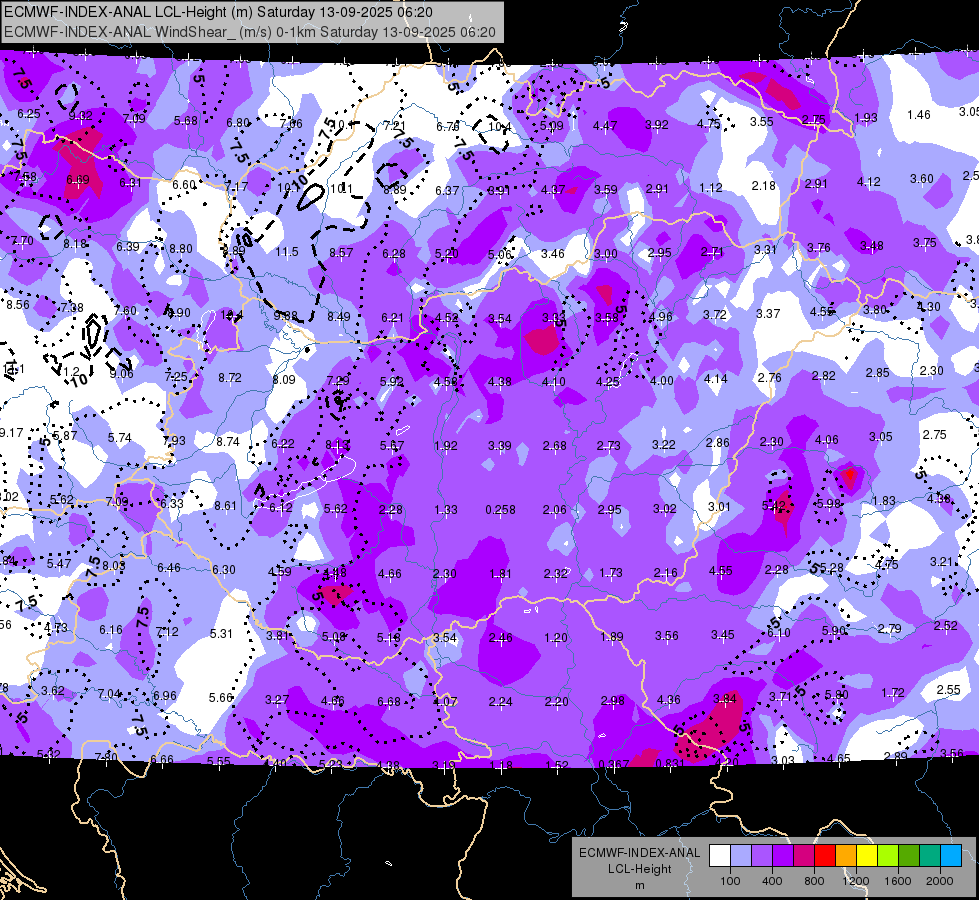Click the number 8.13 on the map
This screenshot has height=900, width=979.
337,444
